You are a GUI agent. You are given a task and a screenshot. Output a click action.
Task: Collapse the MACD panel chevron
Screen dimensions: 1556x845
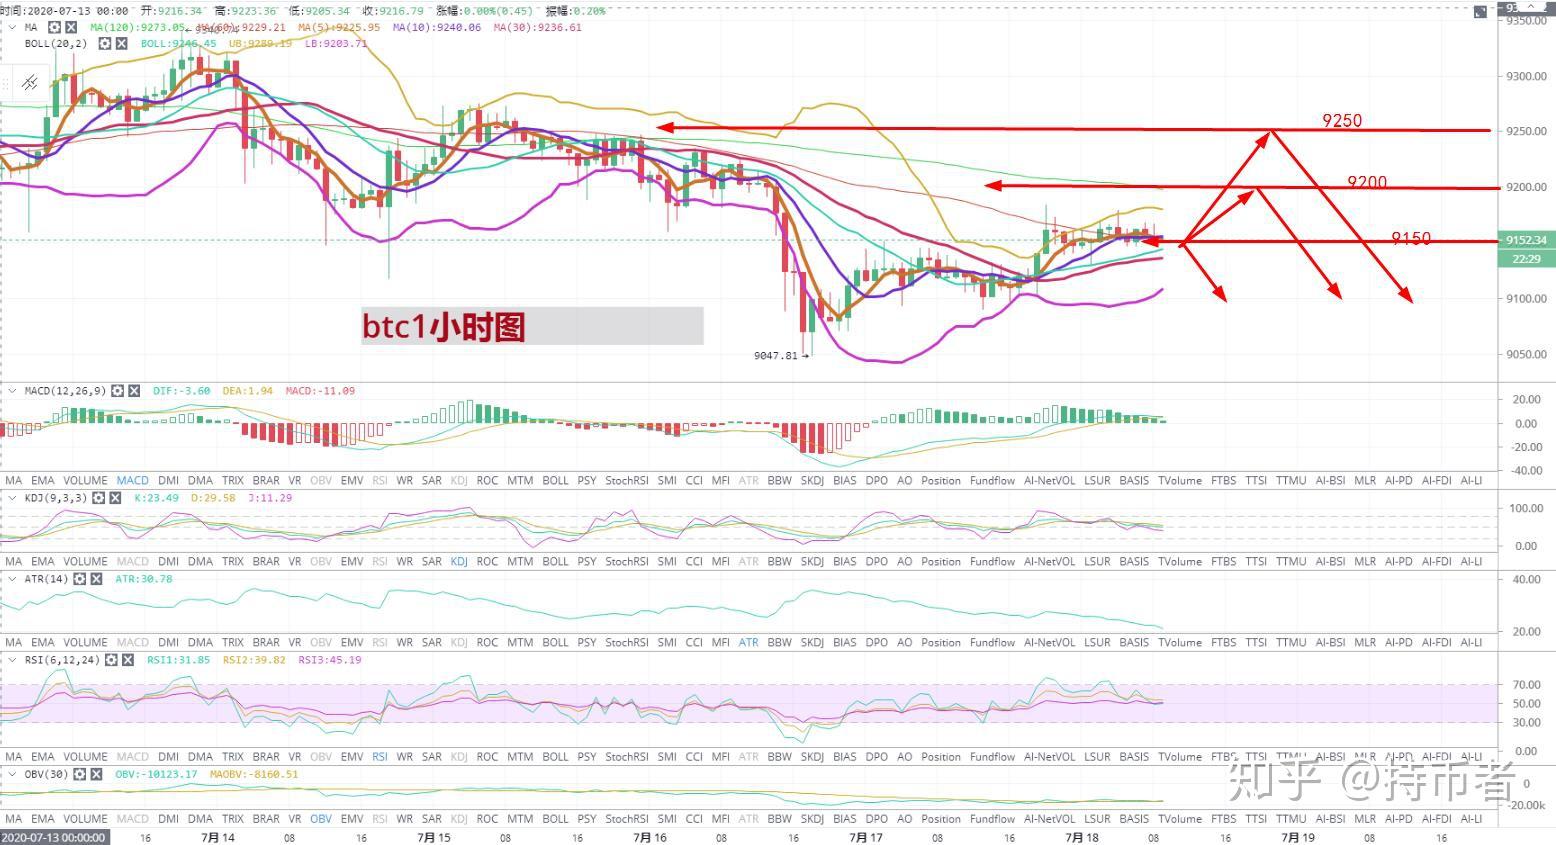coord(13,391)
